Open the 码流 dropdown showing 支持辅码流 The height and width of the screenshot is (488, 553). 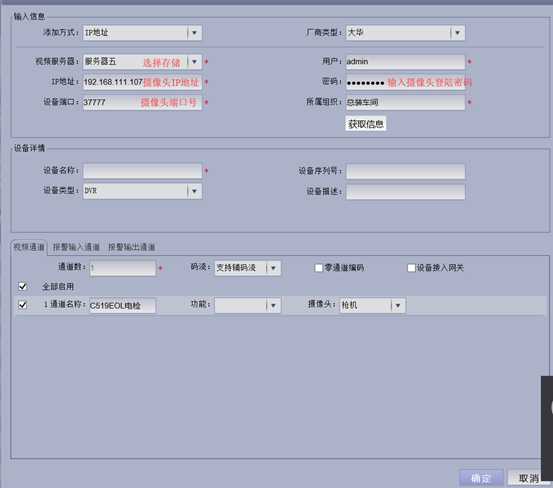pyautogui.click(x=273, y=268)
